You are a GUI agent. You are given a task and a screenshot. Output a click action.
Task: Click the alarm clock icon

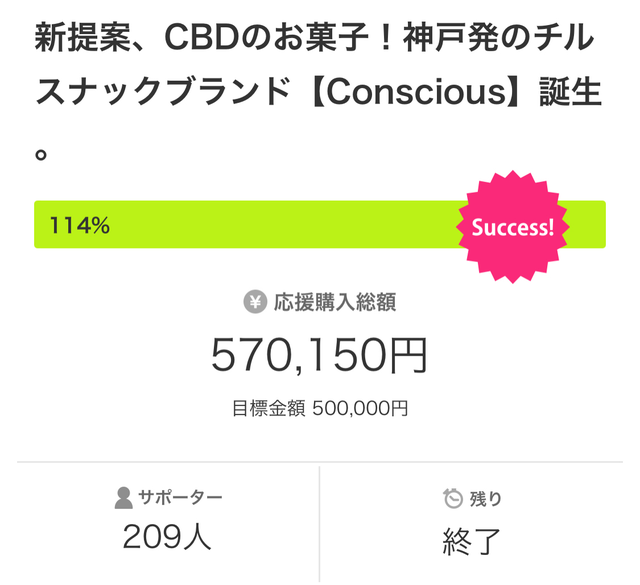[453, 497]
